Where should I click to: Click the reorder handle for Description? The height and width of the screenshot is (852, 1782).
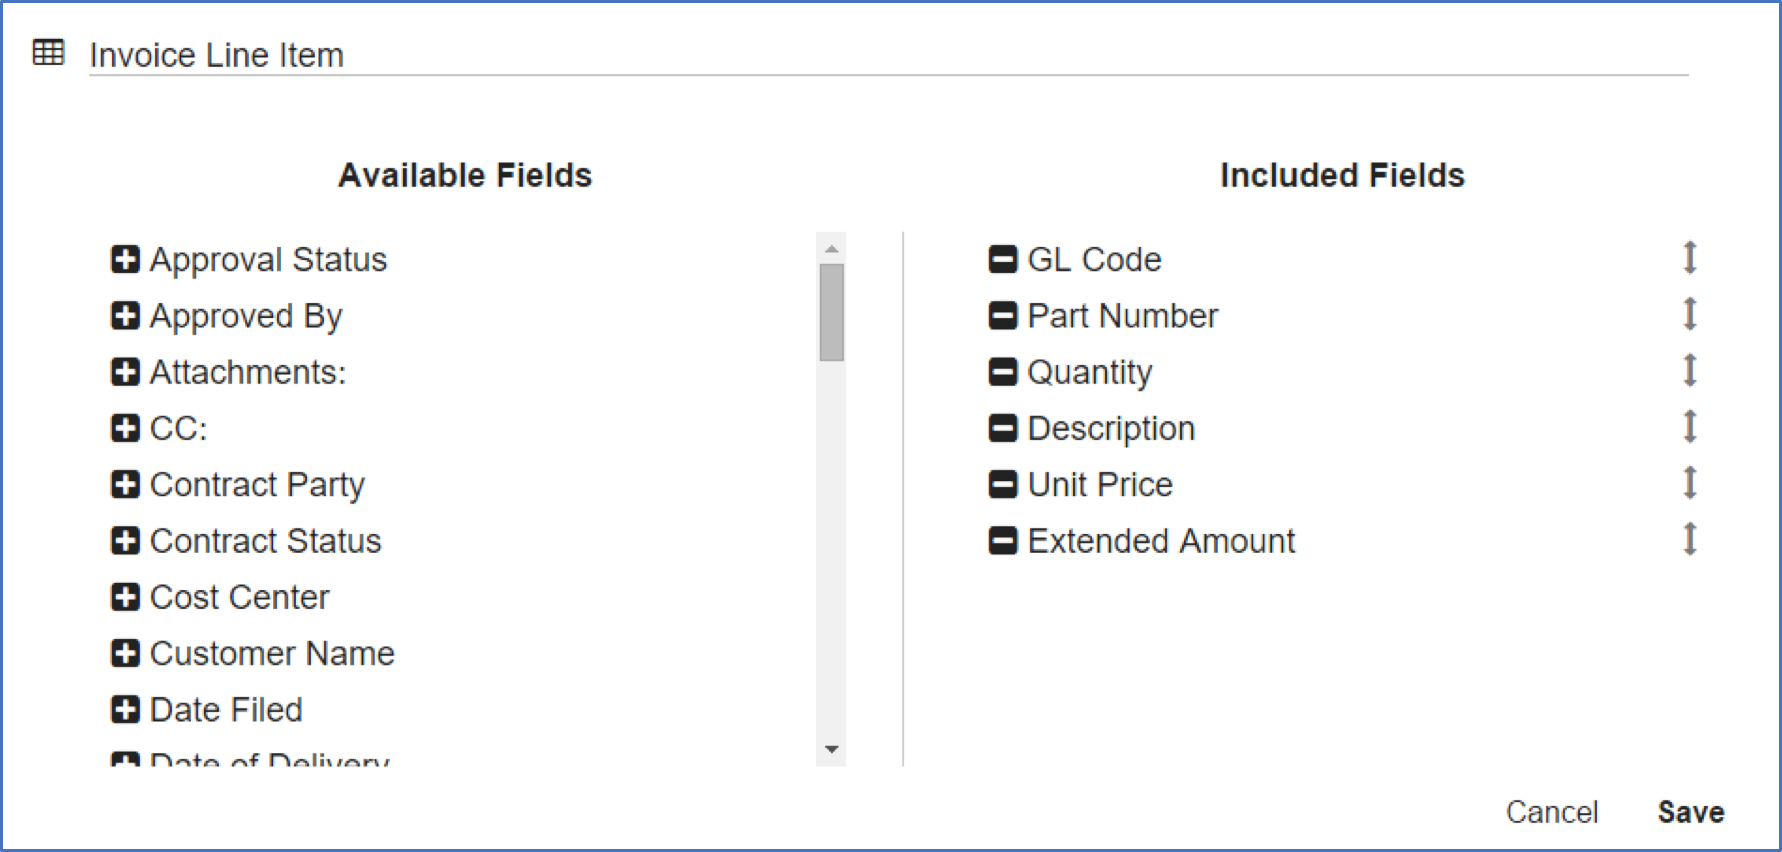1689,427
